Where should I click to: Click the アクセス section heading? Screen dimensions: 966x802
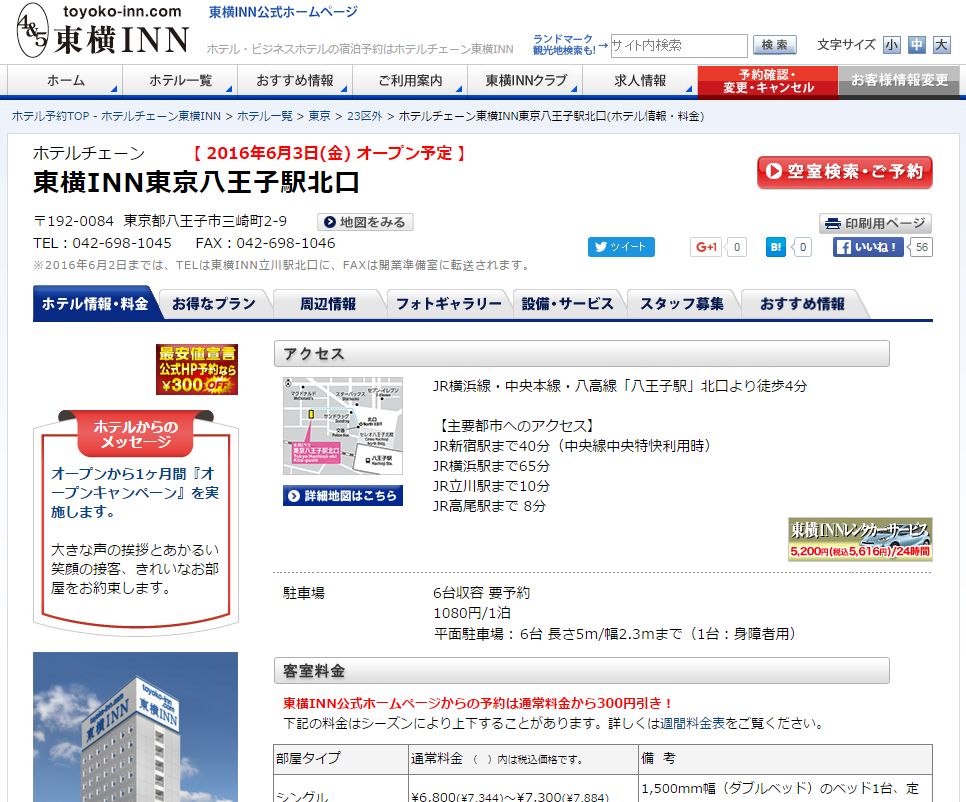pyautogui.click(x=582, y=354)
